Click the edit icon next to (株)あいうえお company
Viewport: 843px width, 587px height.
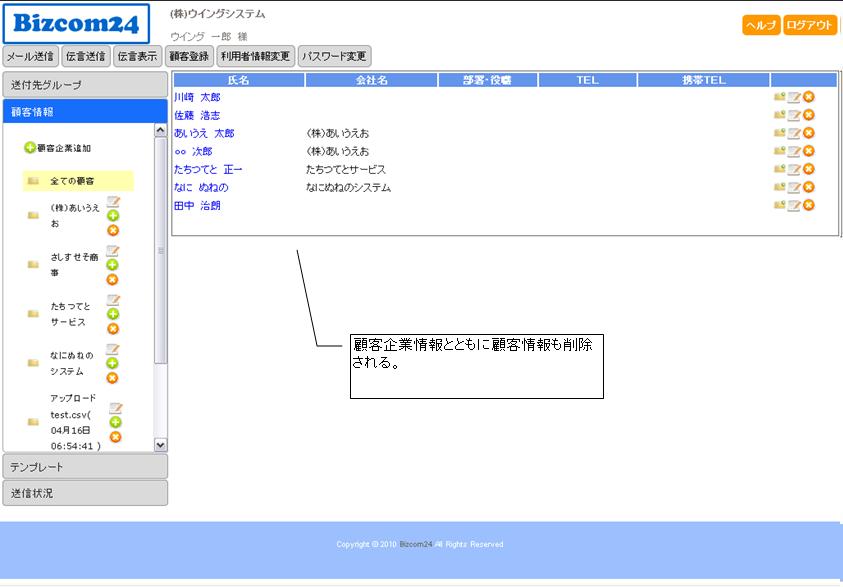tap(113, 202)
